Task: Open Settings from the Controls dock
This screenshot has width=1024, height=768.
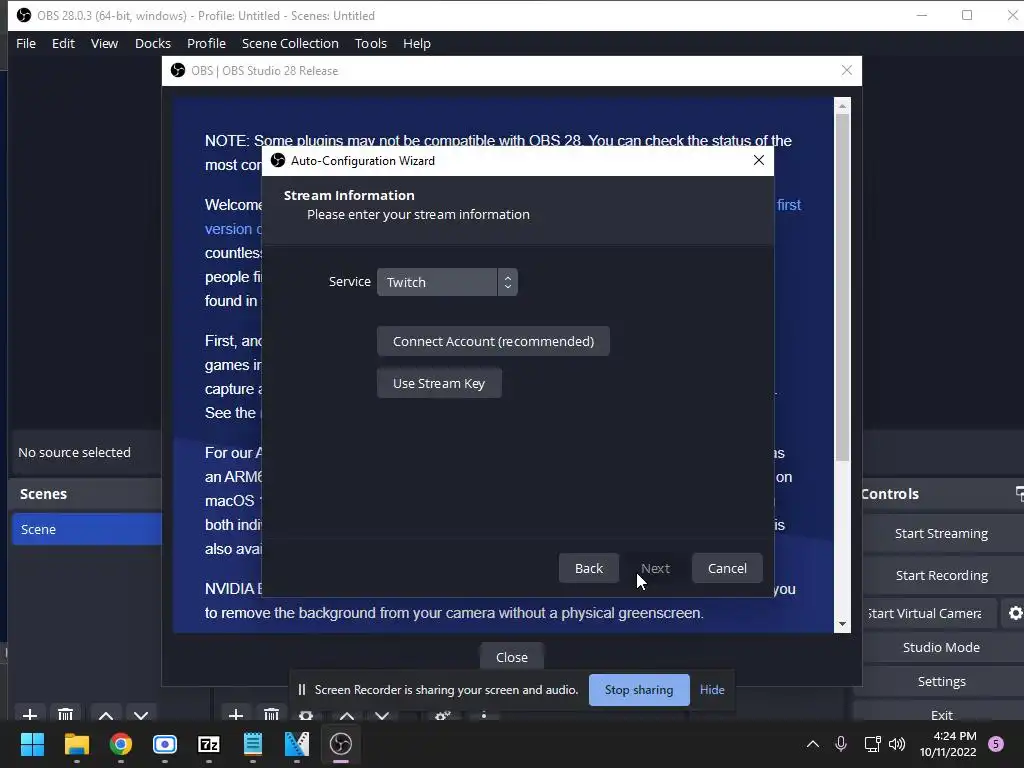Action: pos(941,681)
